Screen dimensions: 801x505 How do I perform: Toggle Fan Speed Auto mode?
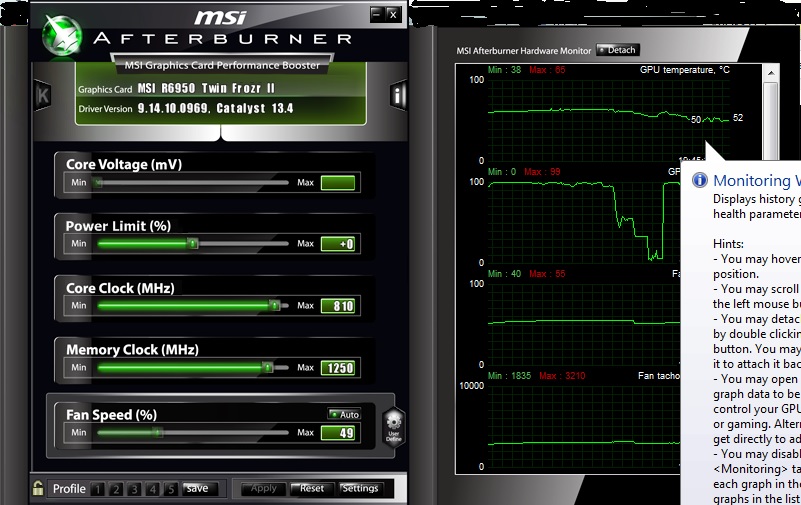(344, 414)
